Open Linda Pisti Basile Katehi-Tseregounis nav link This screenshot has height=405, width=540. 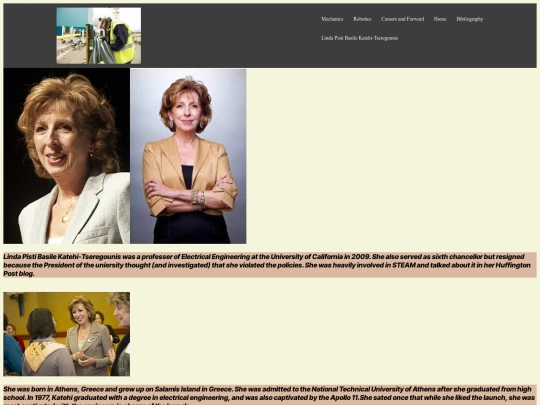coord(360,38)
